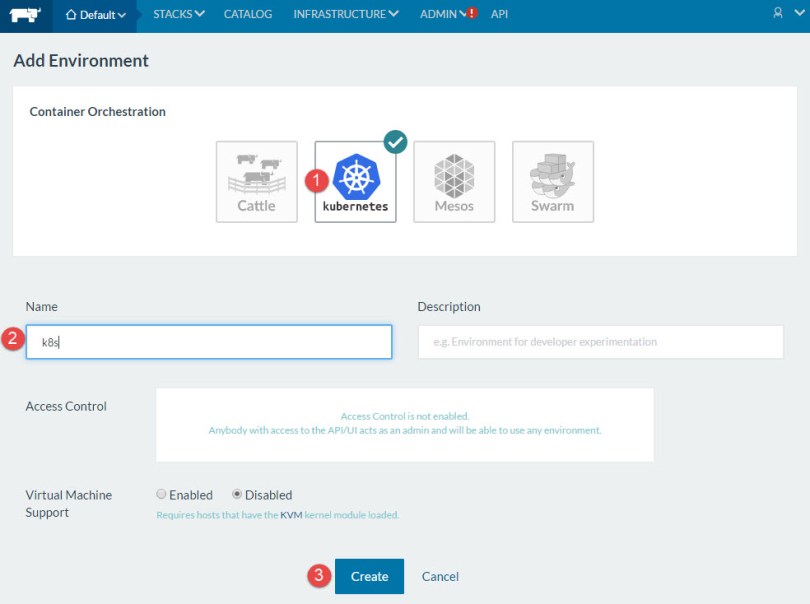Open the API menu item

point(500,14)
